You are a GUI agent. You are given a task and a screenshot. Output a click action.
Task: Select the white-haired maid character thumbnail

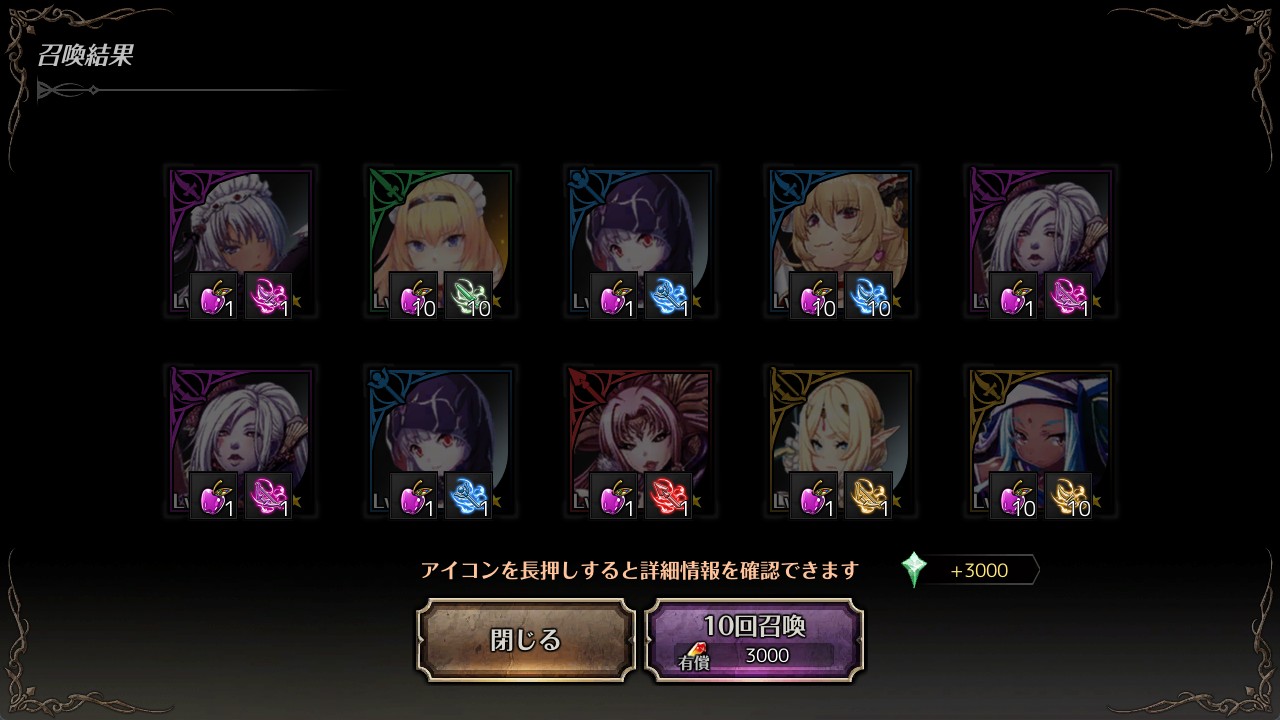(240, 241)
